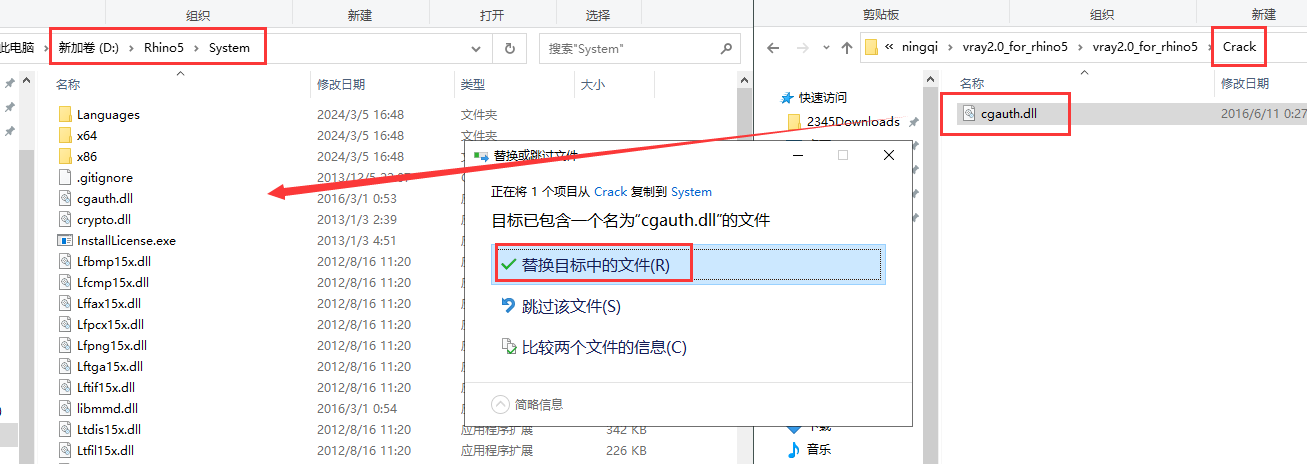Sort by 修改日期 column in System window
The height and width of the screenshot is (464, 1307).
[341, 85]
